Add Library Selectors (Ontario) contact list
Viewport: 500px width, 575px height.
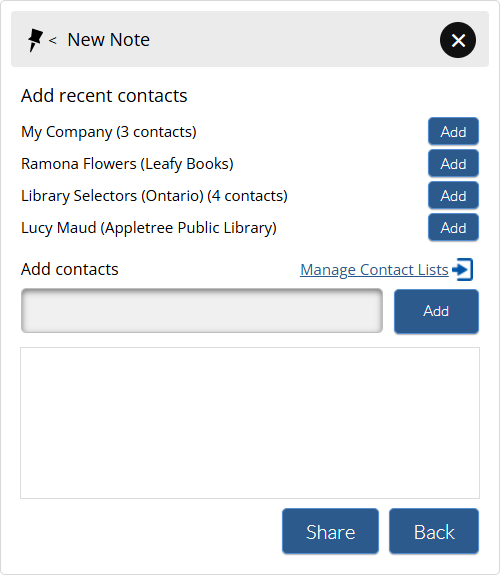[453, 195]
